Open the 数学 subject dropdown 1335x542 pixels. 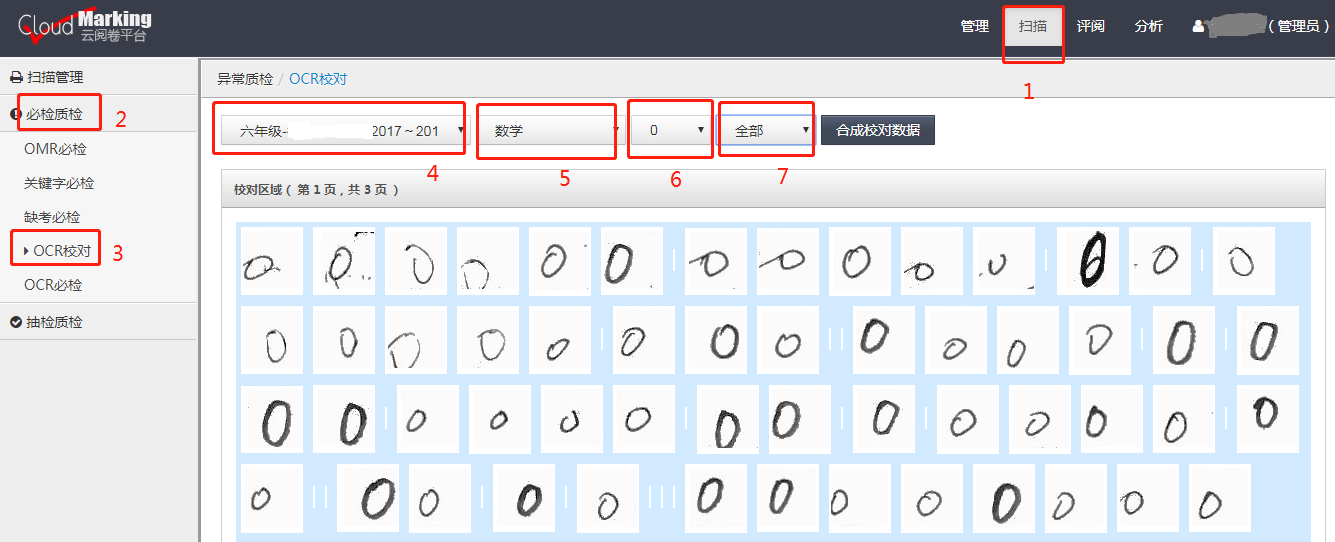[551, 130]
